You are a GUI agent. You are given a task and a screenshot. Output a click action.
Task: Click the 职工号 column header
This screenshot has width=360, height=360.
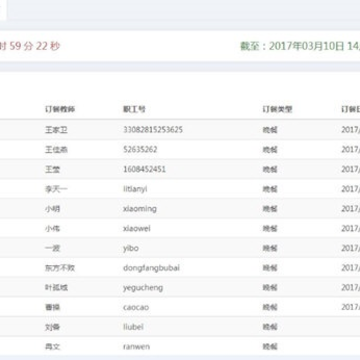coord(134,109)
